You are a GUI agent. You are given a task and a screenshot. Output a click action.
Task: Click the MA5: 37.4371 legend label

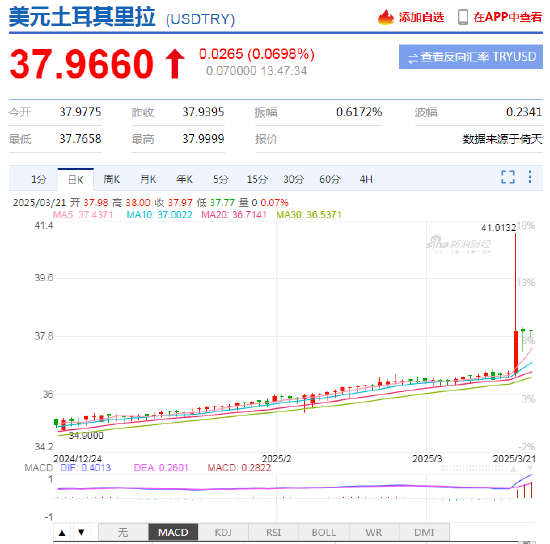83,215
